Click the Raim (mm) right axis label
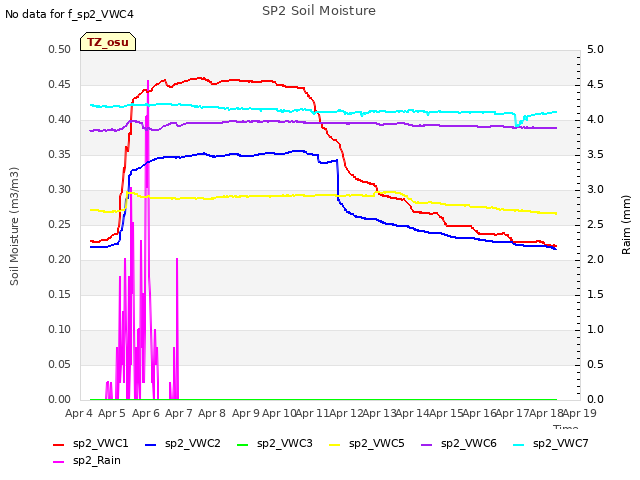This screenshot has height=480, width=640. [x=626, y=225]
